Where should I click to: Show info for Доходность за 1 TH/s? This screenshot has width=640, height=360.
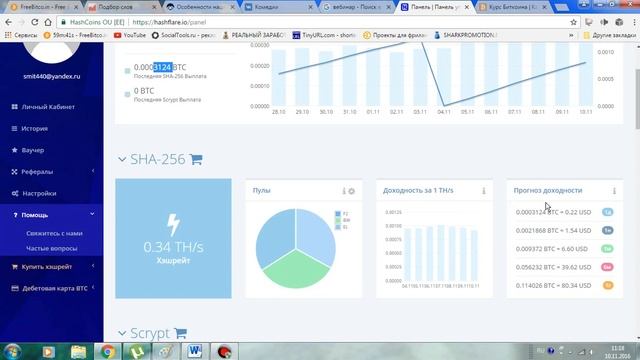click(484, 191)
